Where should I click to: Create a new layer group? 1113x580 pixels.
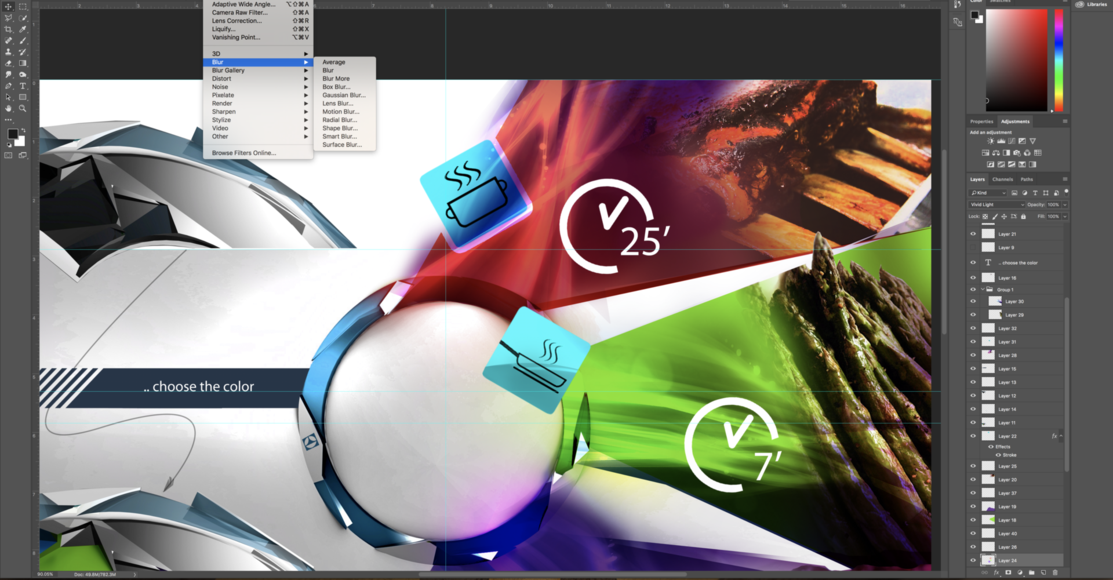[x=1031, y=572]
